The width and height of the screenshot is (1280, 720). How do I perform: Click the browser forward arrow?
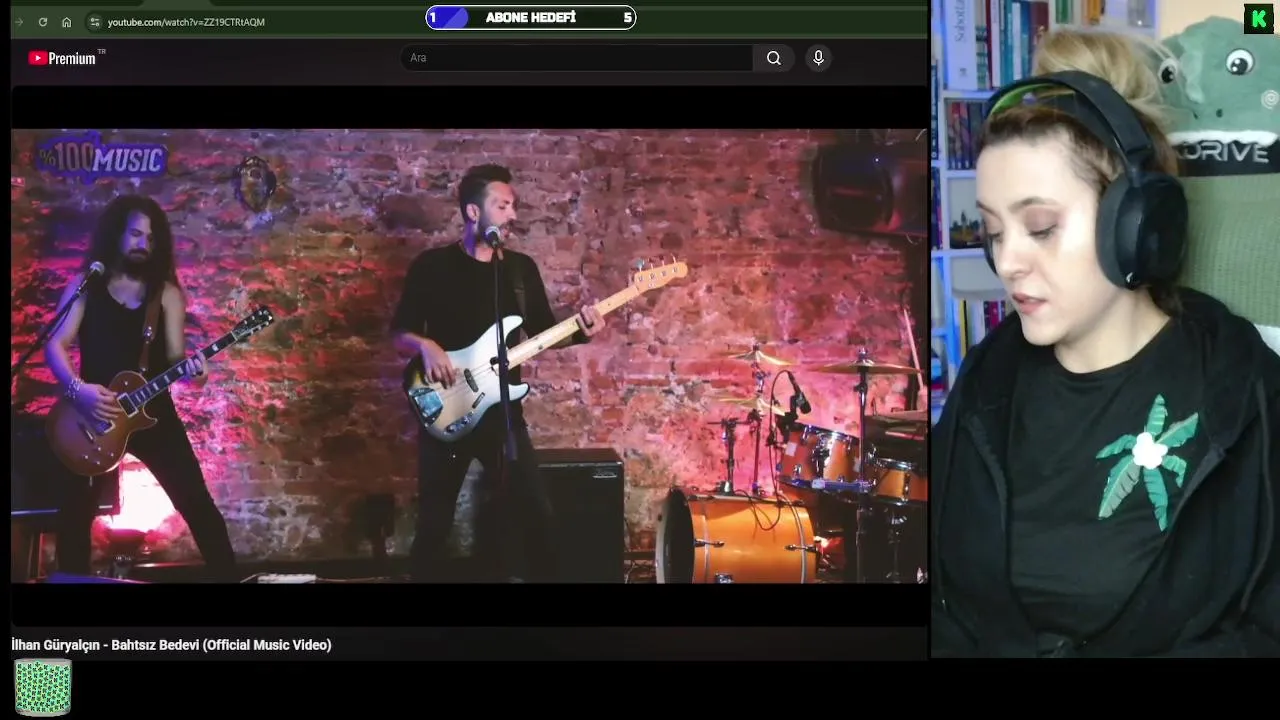19,22
